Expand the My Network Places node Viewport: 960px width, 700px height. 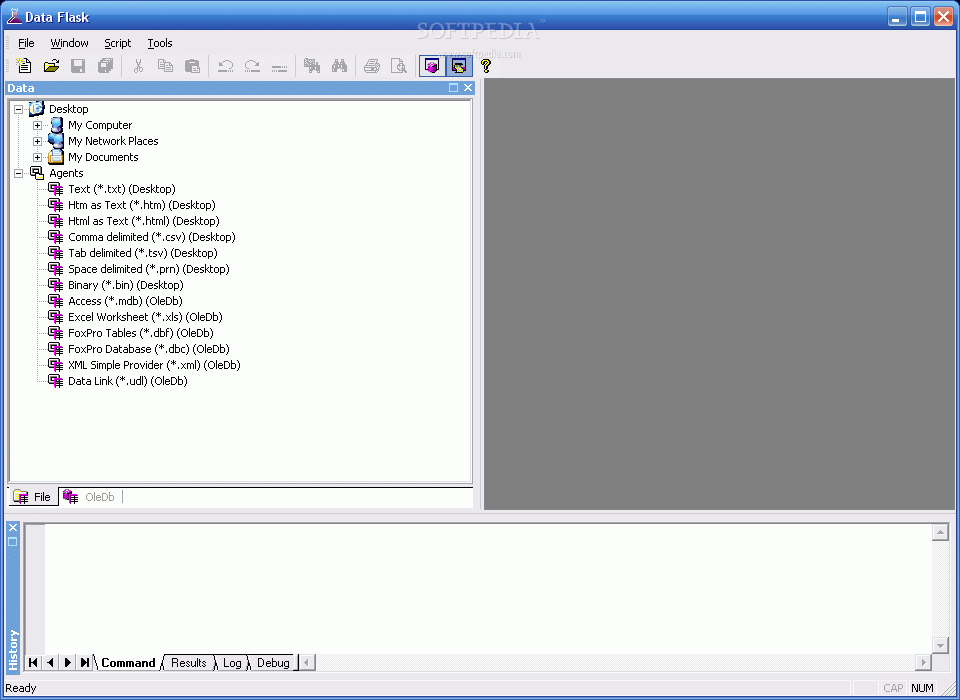(x=37, y=141)
